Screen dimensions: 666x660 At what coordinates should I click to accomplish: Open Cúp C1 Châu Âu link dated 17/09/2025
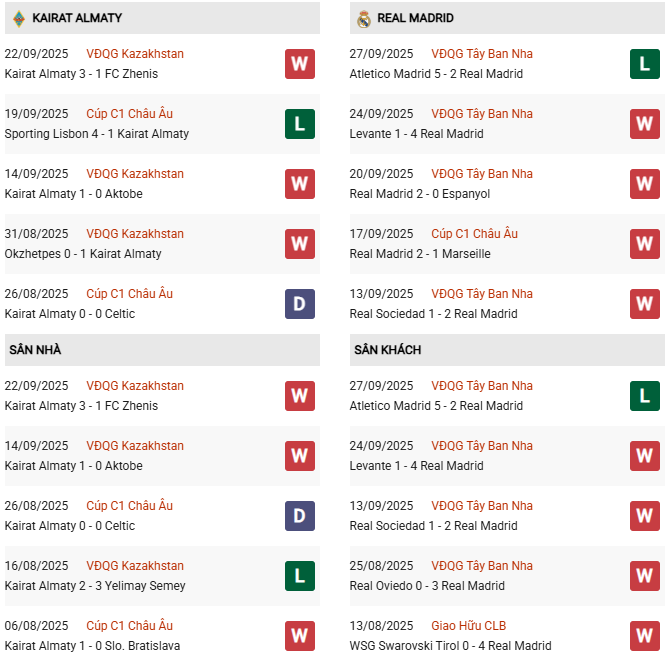pyautogui.click(x=474, y=234)
